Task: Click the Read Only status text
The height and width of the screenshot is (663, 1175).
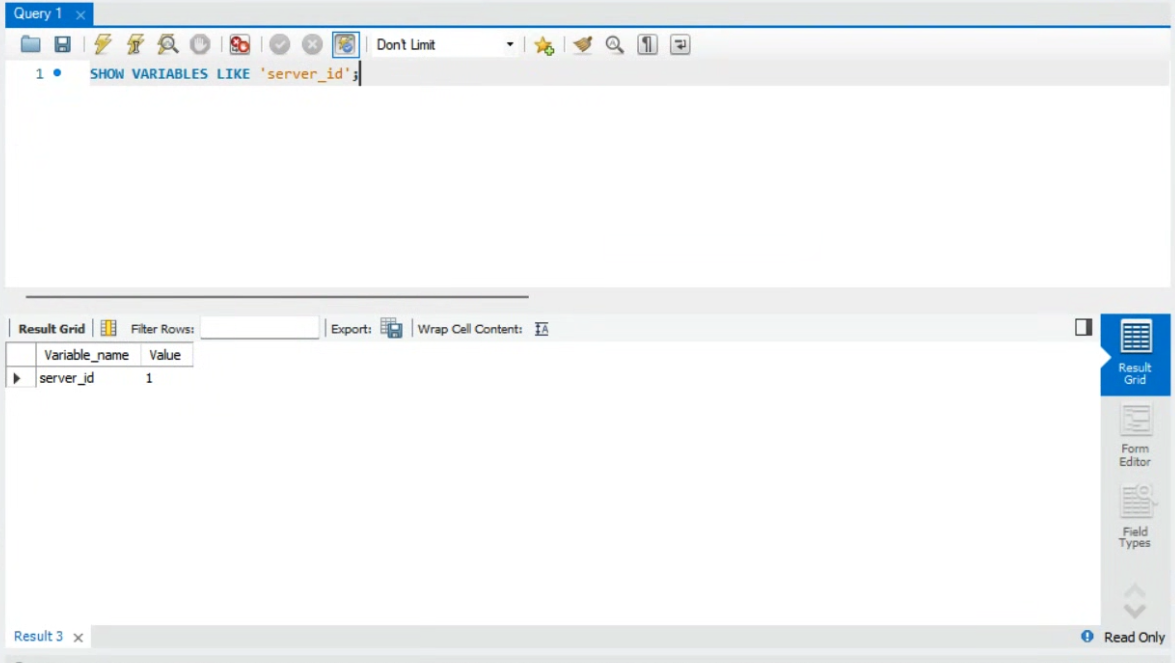Action: click(x=1134, y=637)
